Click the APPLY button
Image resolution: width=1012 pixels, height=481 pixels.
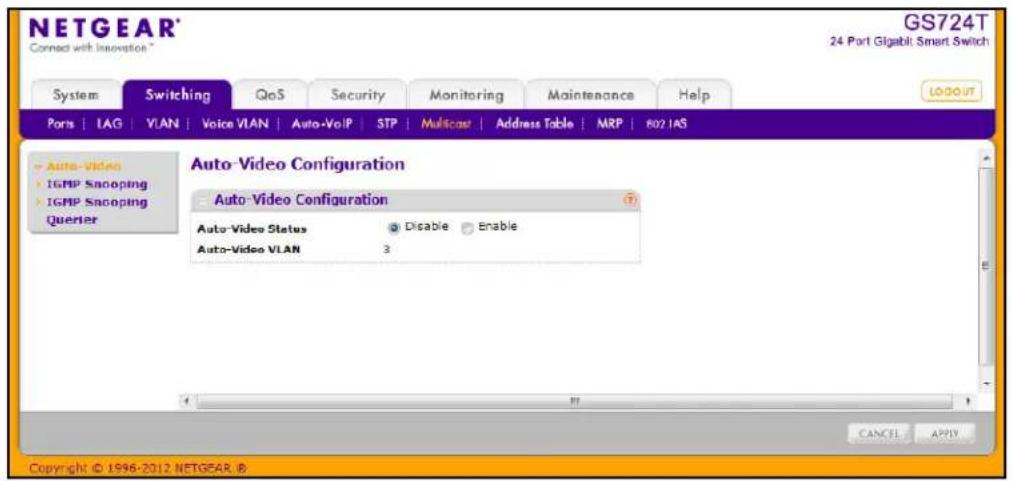[945, 434]
